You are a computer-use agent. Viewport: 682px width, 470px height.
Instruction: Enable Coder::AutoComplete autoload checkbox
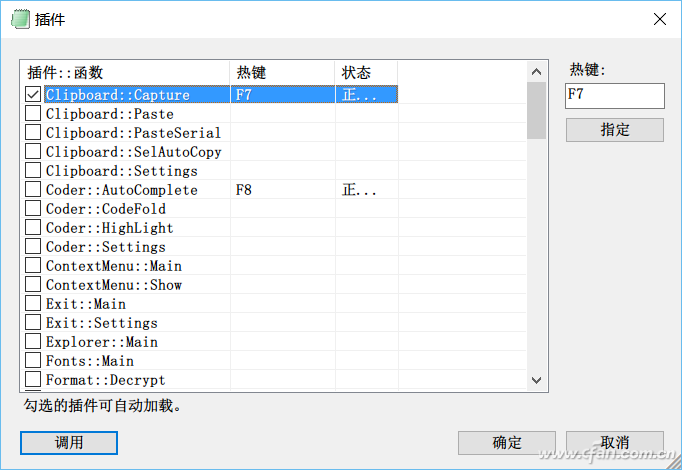[33, 190]
